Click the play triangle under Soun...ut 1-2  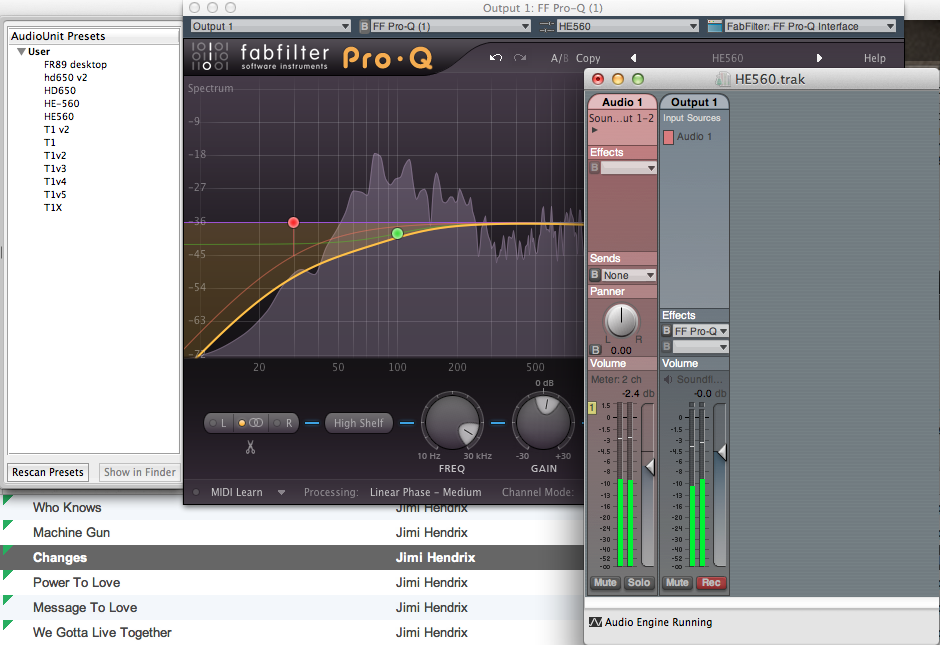[x=595, y=129]
